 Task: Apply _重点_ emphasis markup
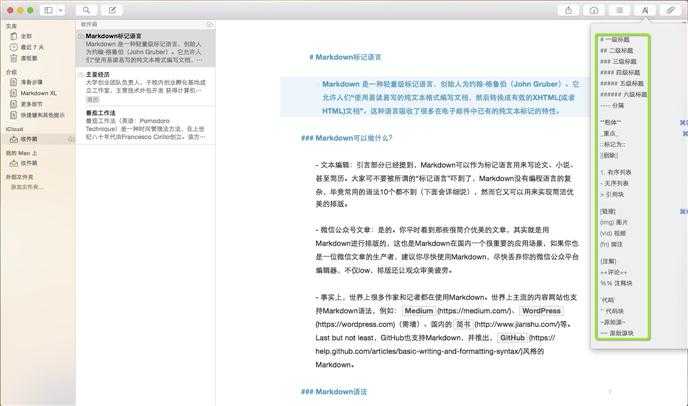click(609, 133)
